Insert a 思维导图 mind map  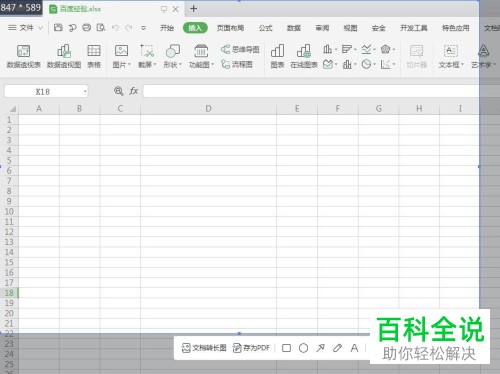240,50
